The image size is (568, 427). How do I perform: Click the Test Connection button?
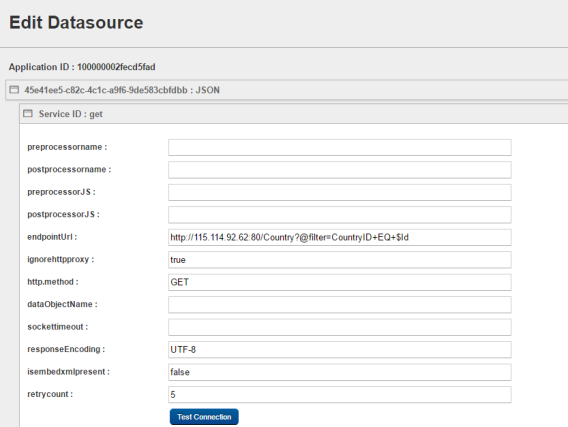204,417
